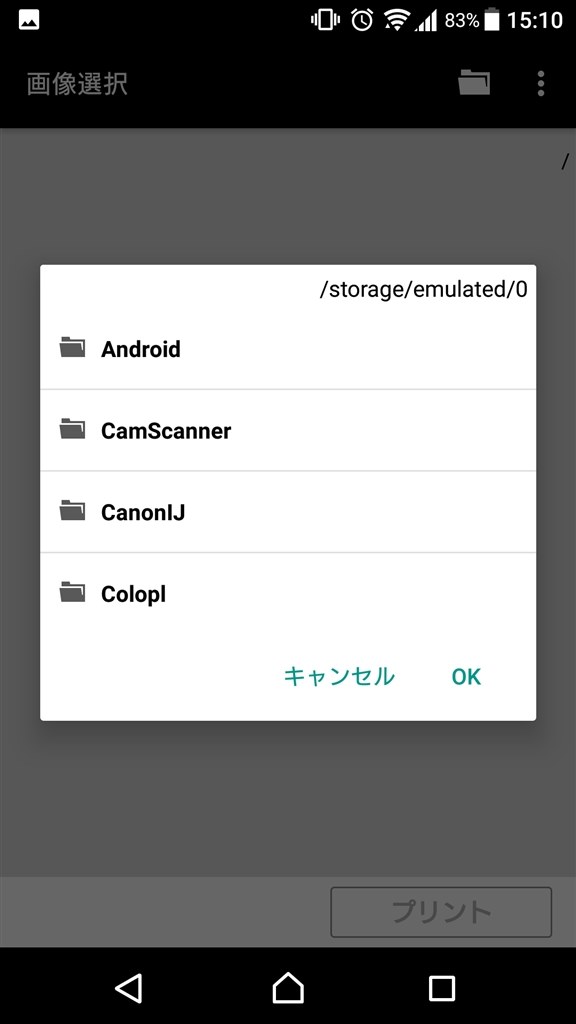Click the folder icon beside Colopl
Screen dimensions: 576x1024
pos(72,592)
